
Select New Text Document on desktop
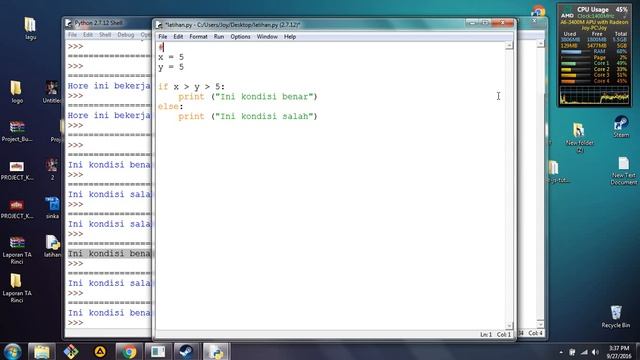pyautogui.click(x=623, y=171)
